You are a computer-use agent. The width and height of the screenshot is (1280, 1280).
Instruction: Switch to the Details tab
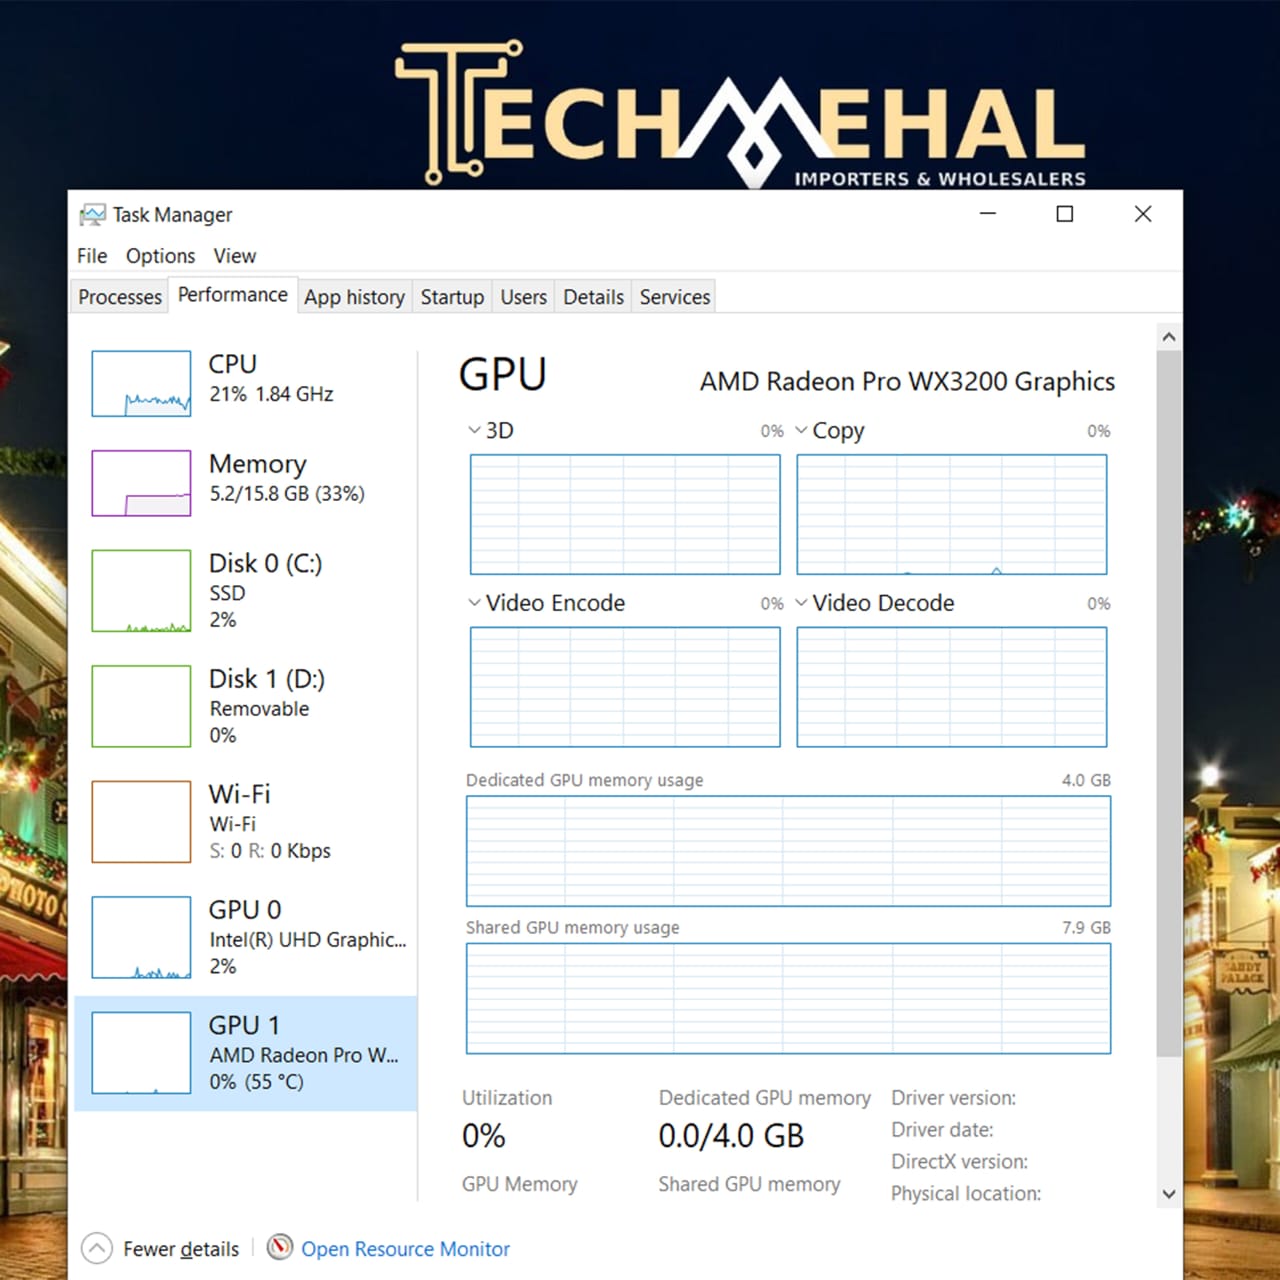click(x=593, y=297)
